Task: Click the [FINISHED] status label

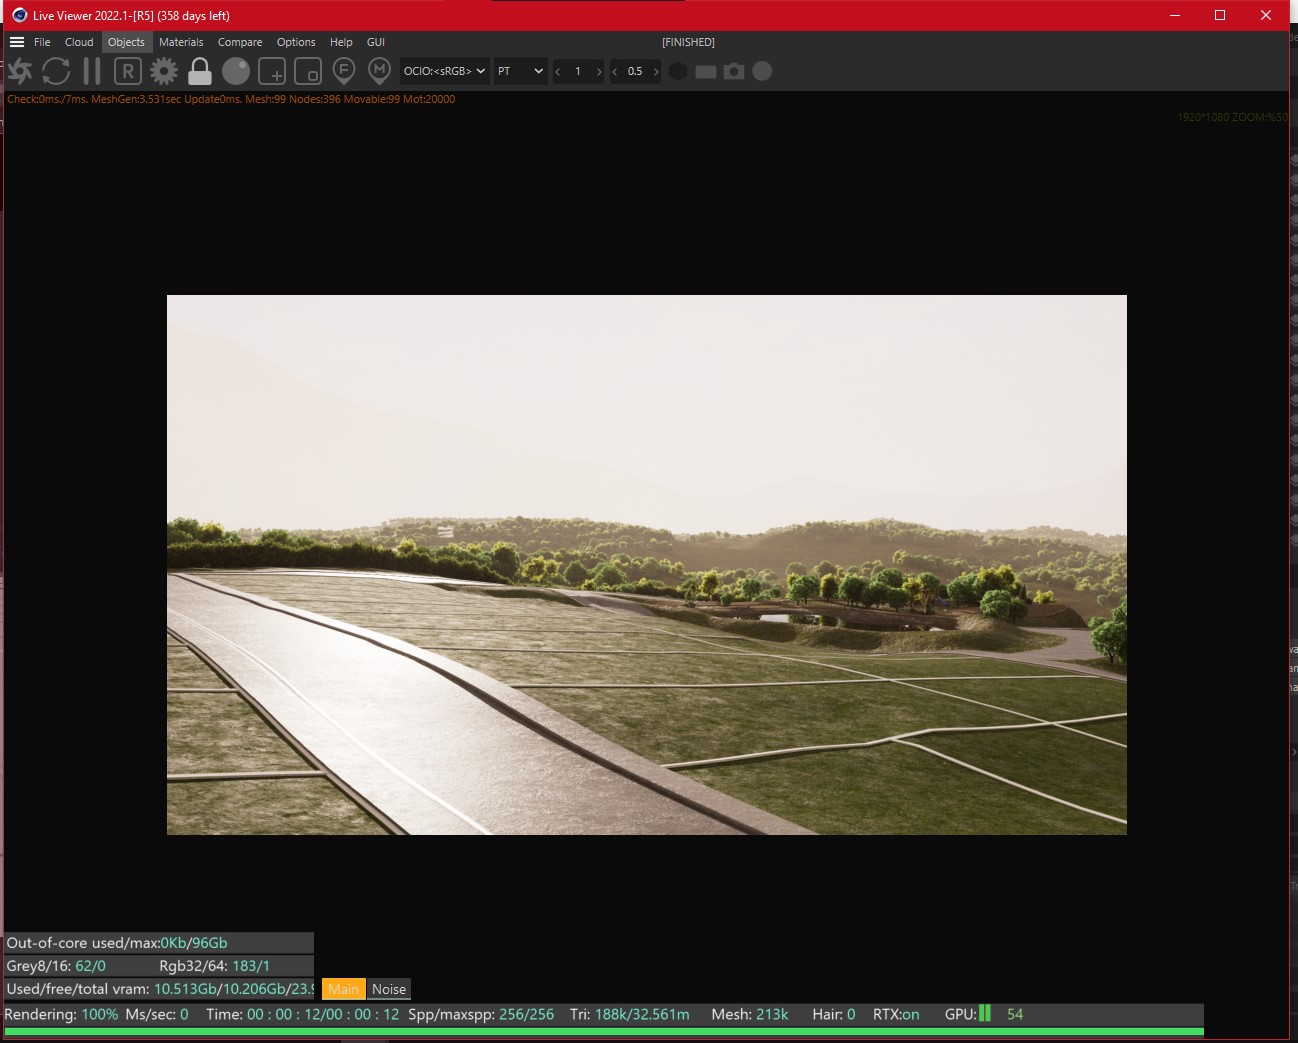Action: pos(688,42)
